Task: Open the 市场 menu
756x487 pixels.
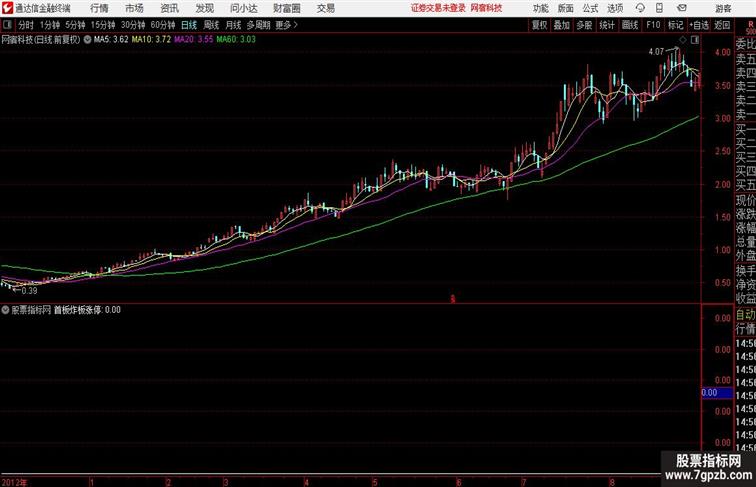Action: click(x=135, y=8)
